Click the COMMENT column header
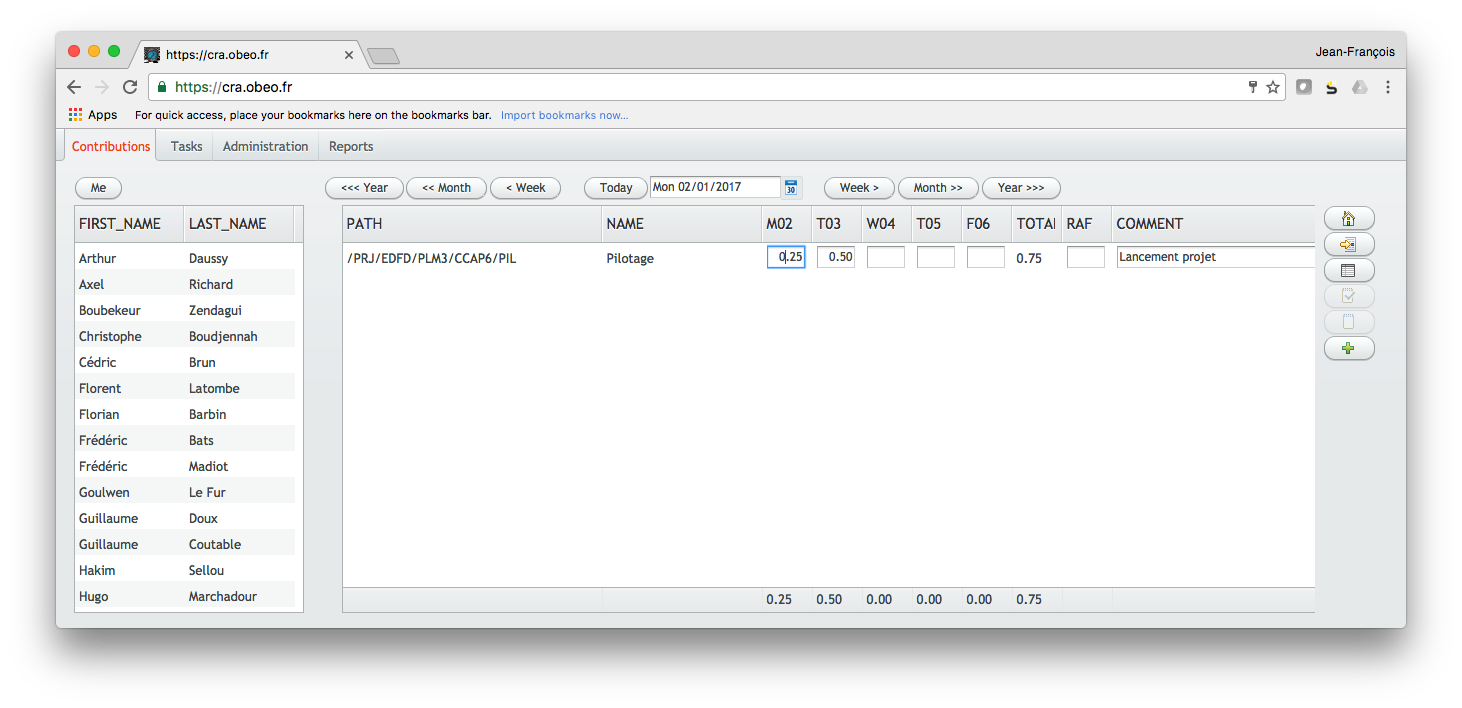 click(x=1213, y=224)
